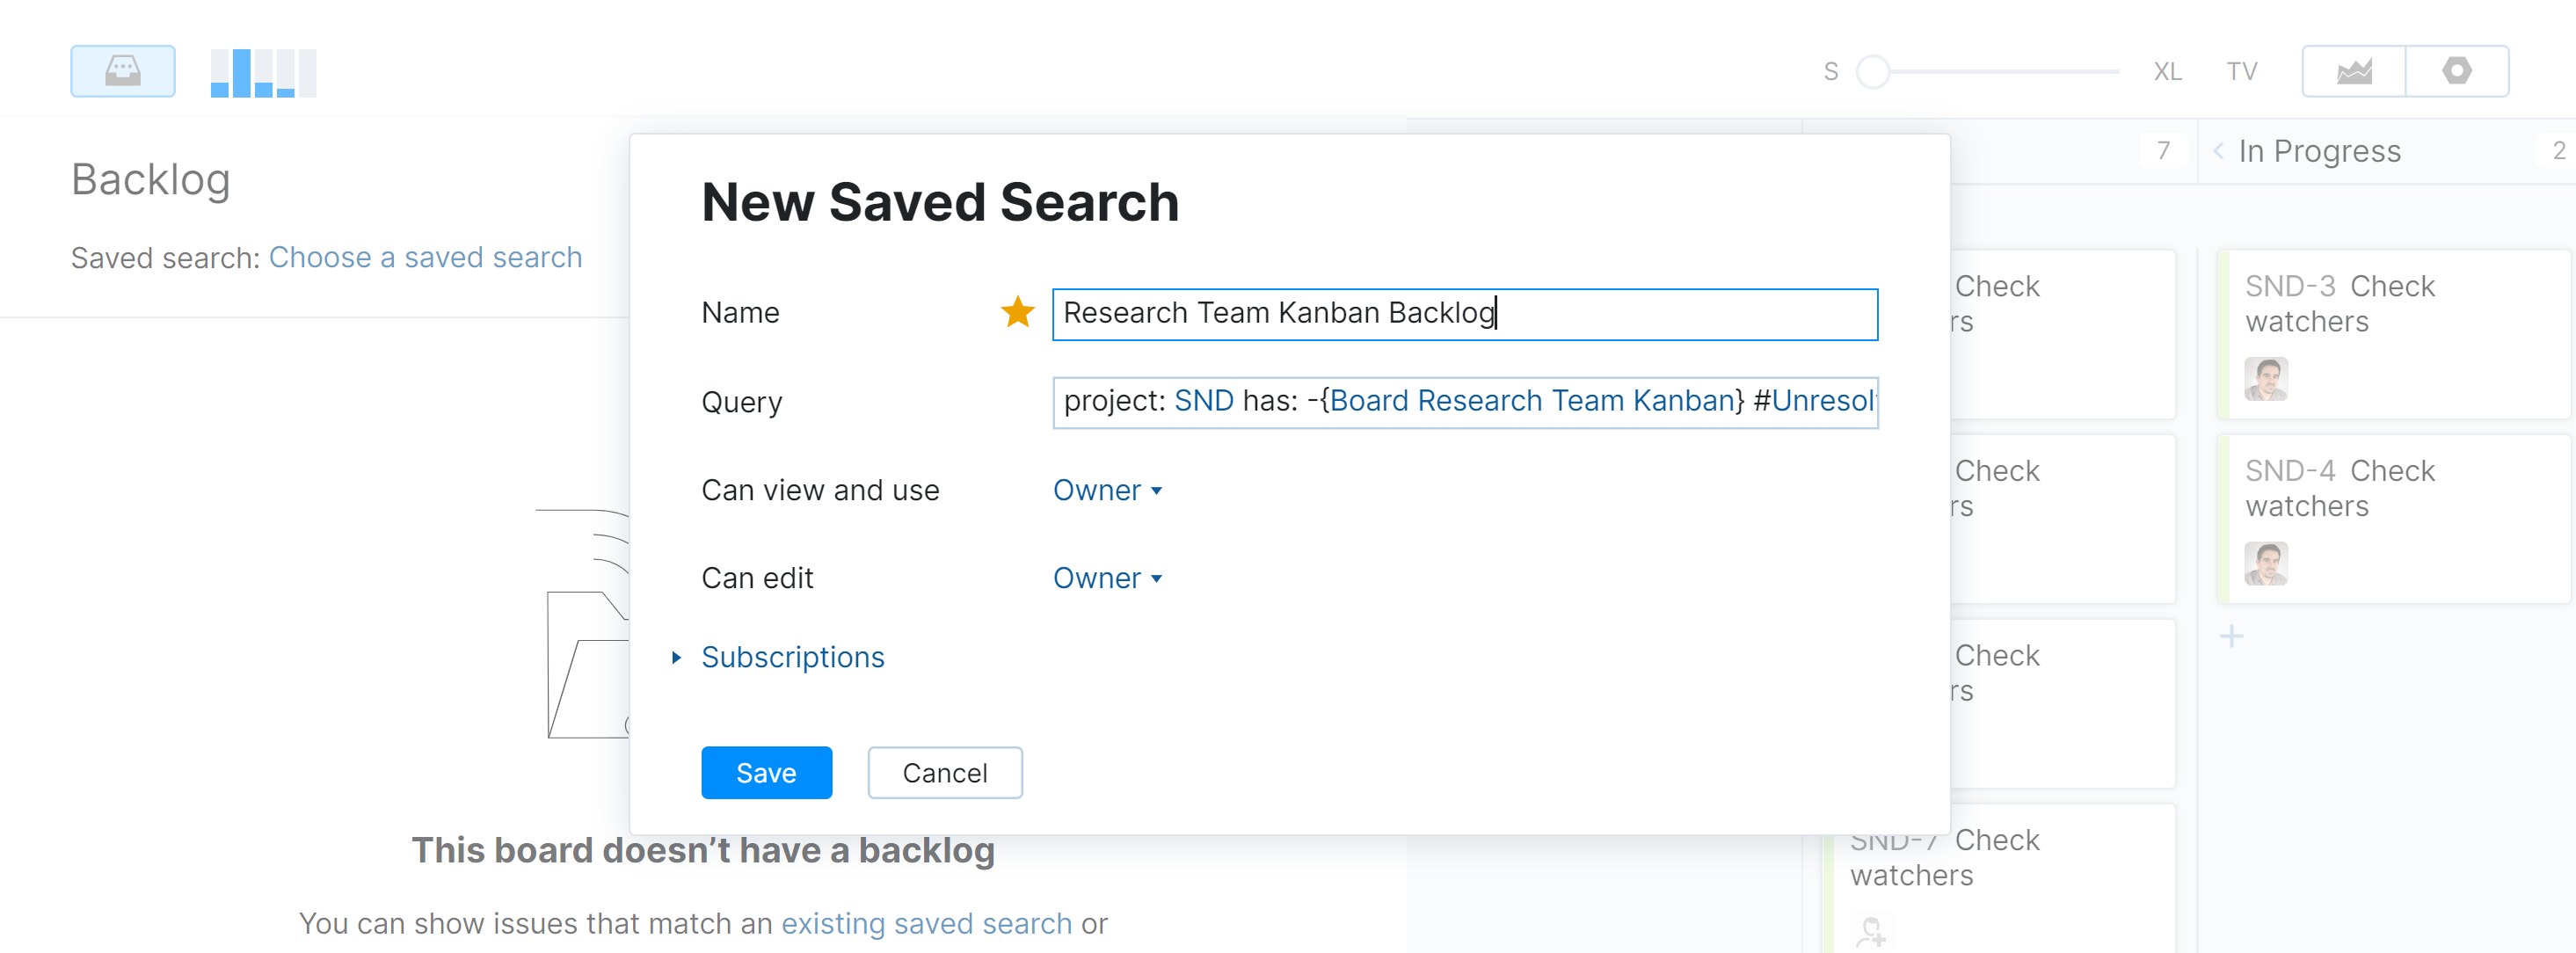
Task: Click inside the Query input field
Action: pos(1464,401)
